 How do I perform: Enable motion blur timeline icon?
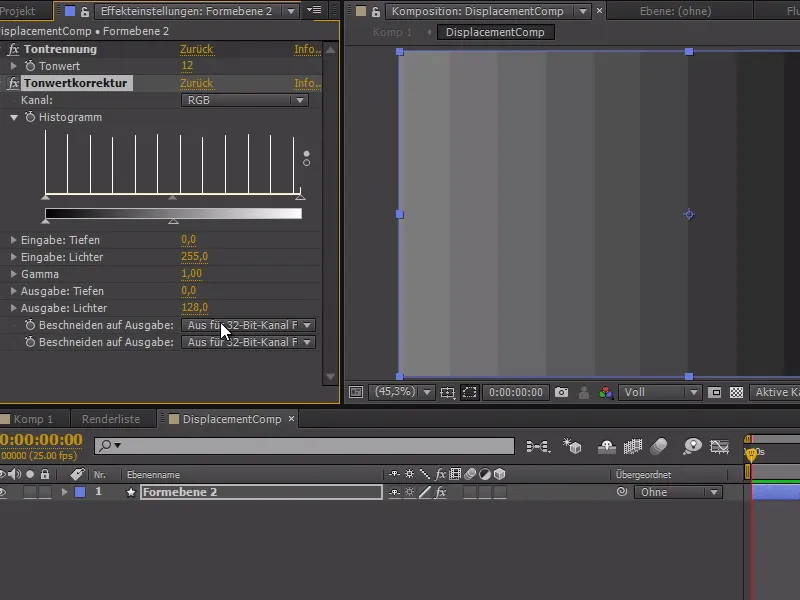[x=659, y=446]
